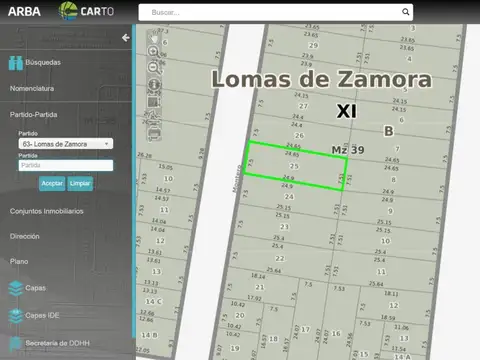
Task: Open the Plano search option
Action: tap(19, 261)
